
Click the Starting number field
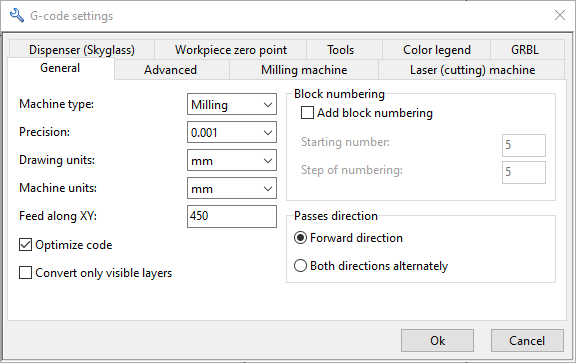click(524, 145)
